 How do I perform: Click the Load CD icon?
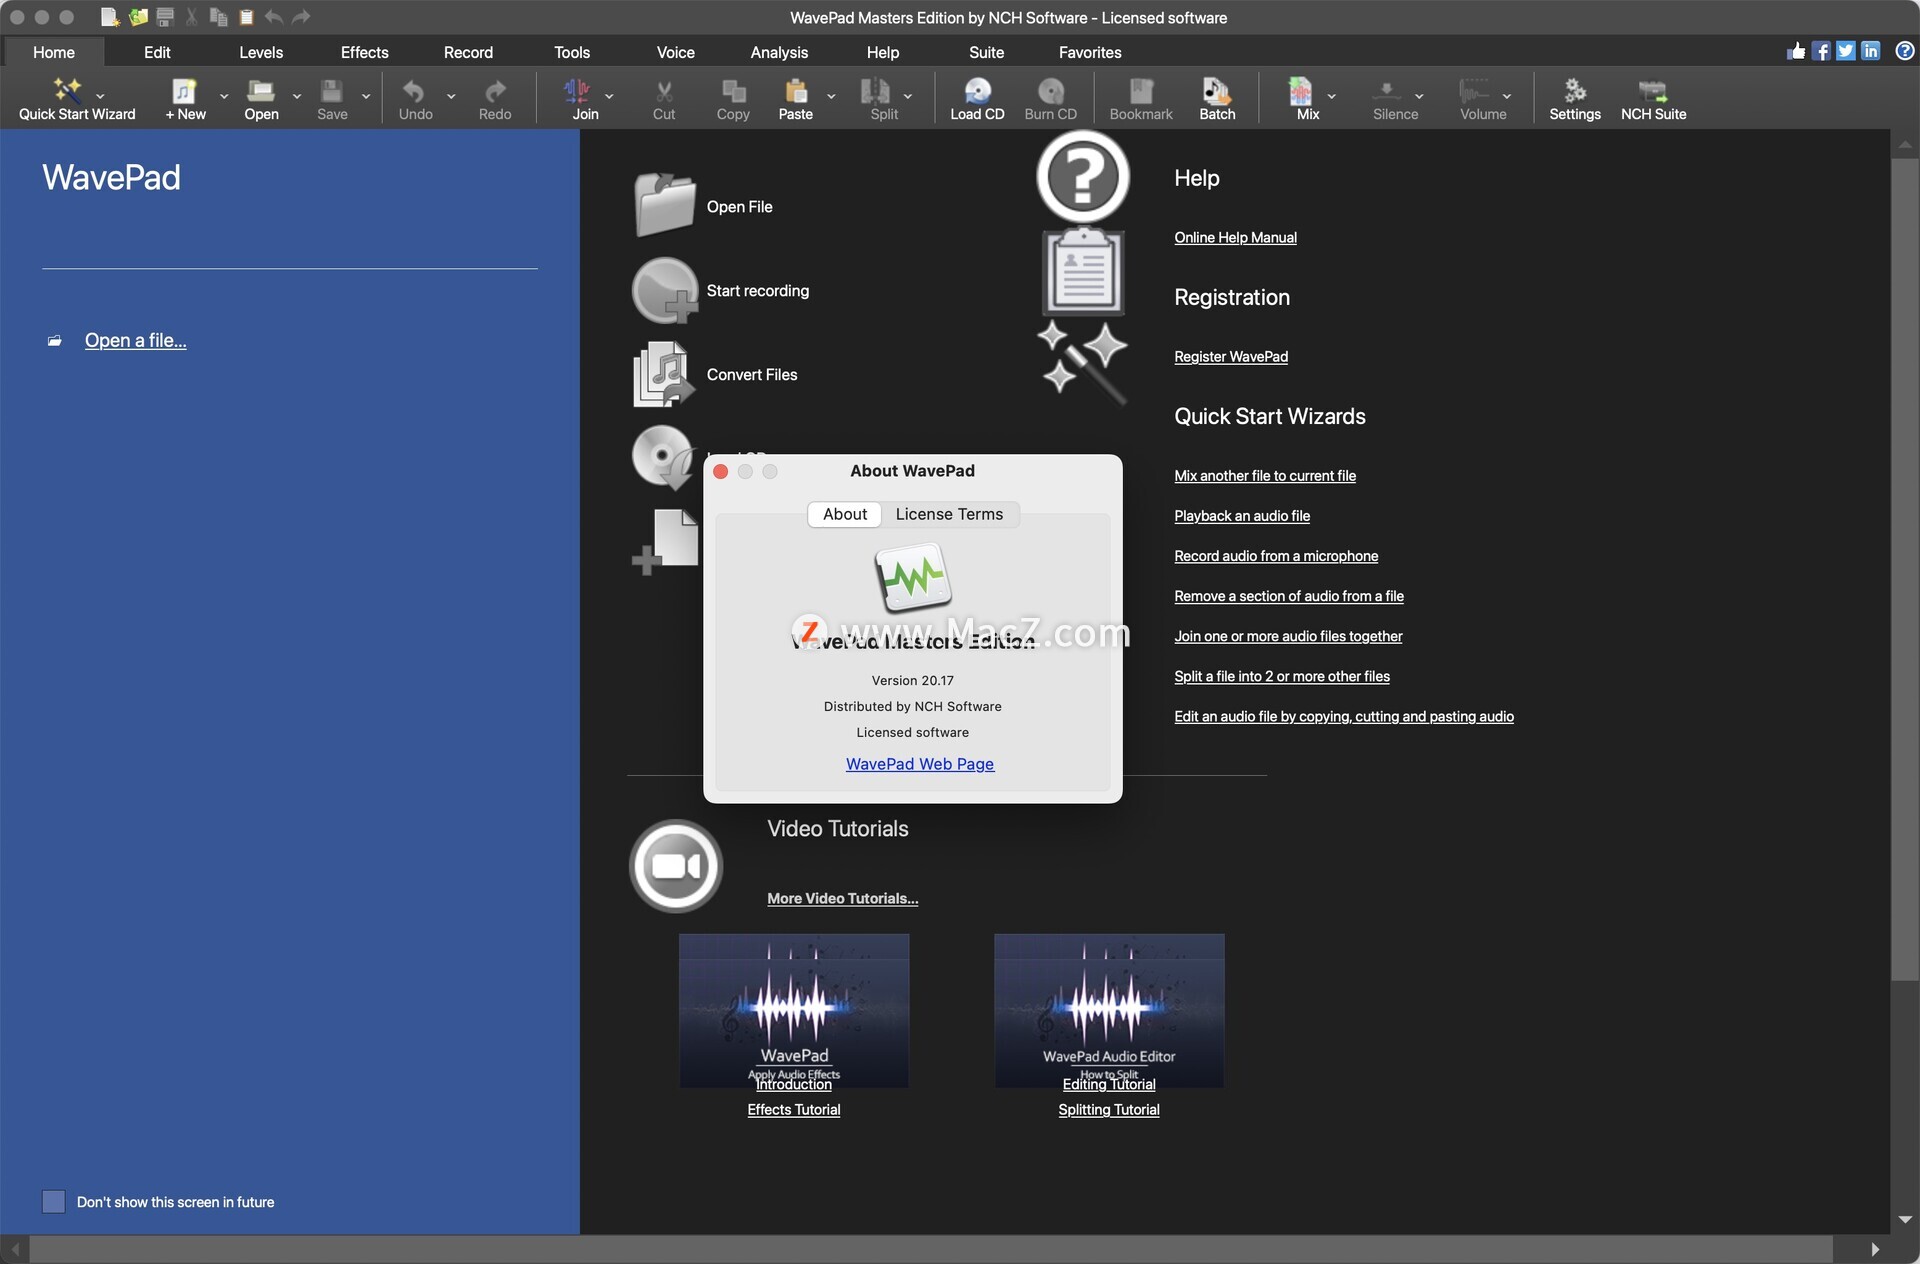(977, 91)
